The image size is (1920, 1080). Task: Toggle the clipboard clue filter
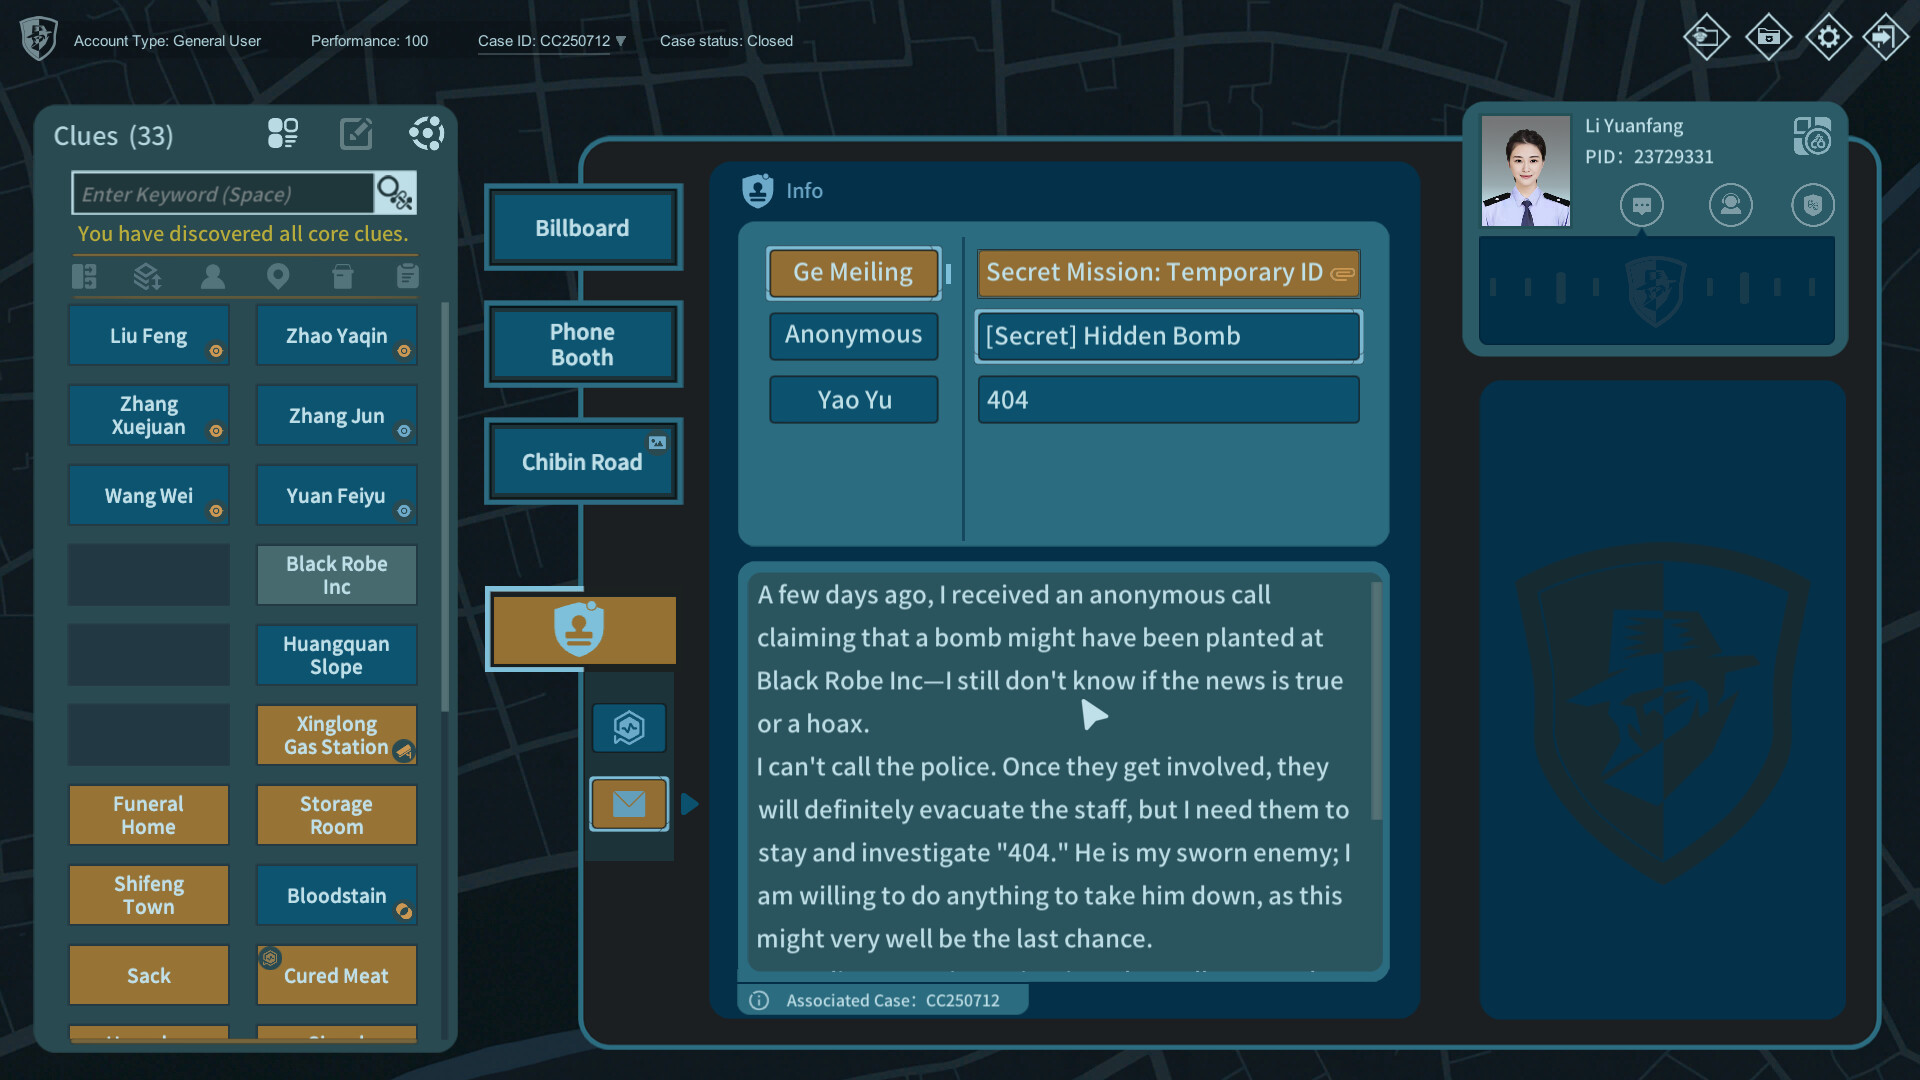407,276
